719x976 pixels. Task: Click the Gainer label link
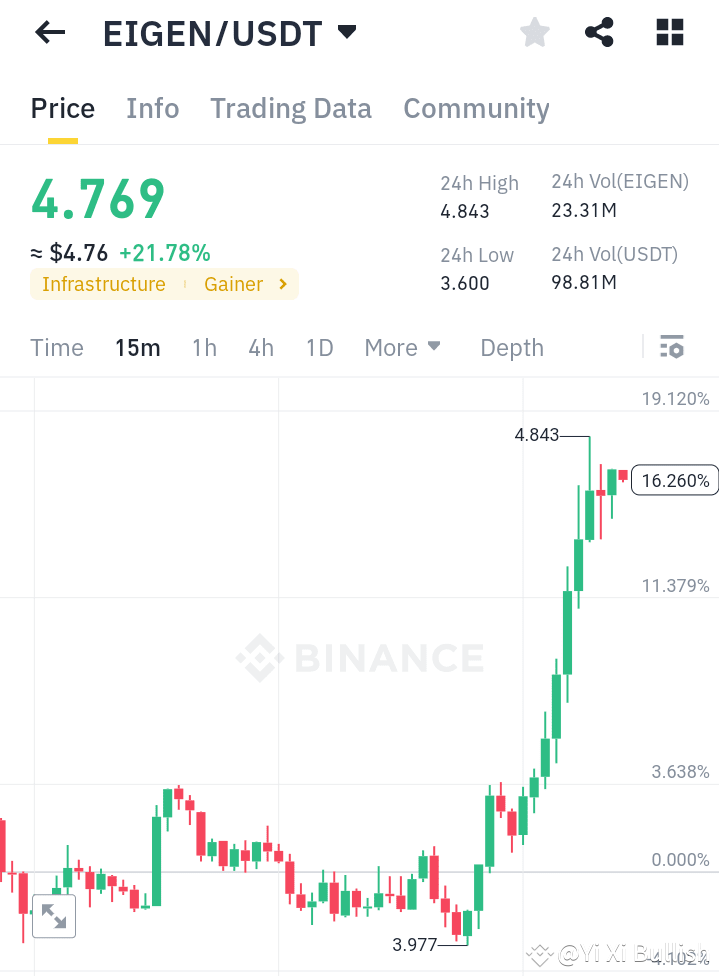233,284
